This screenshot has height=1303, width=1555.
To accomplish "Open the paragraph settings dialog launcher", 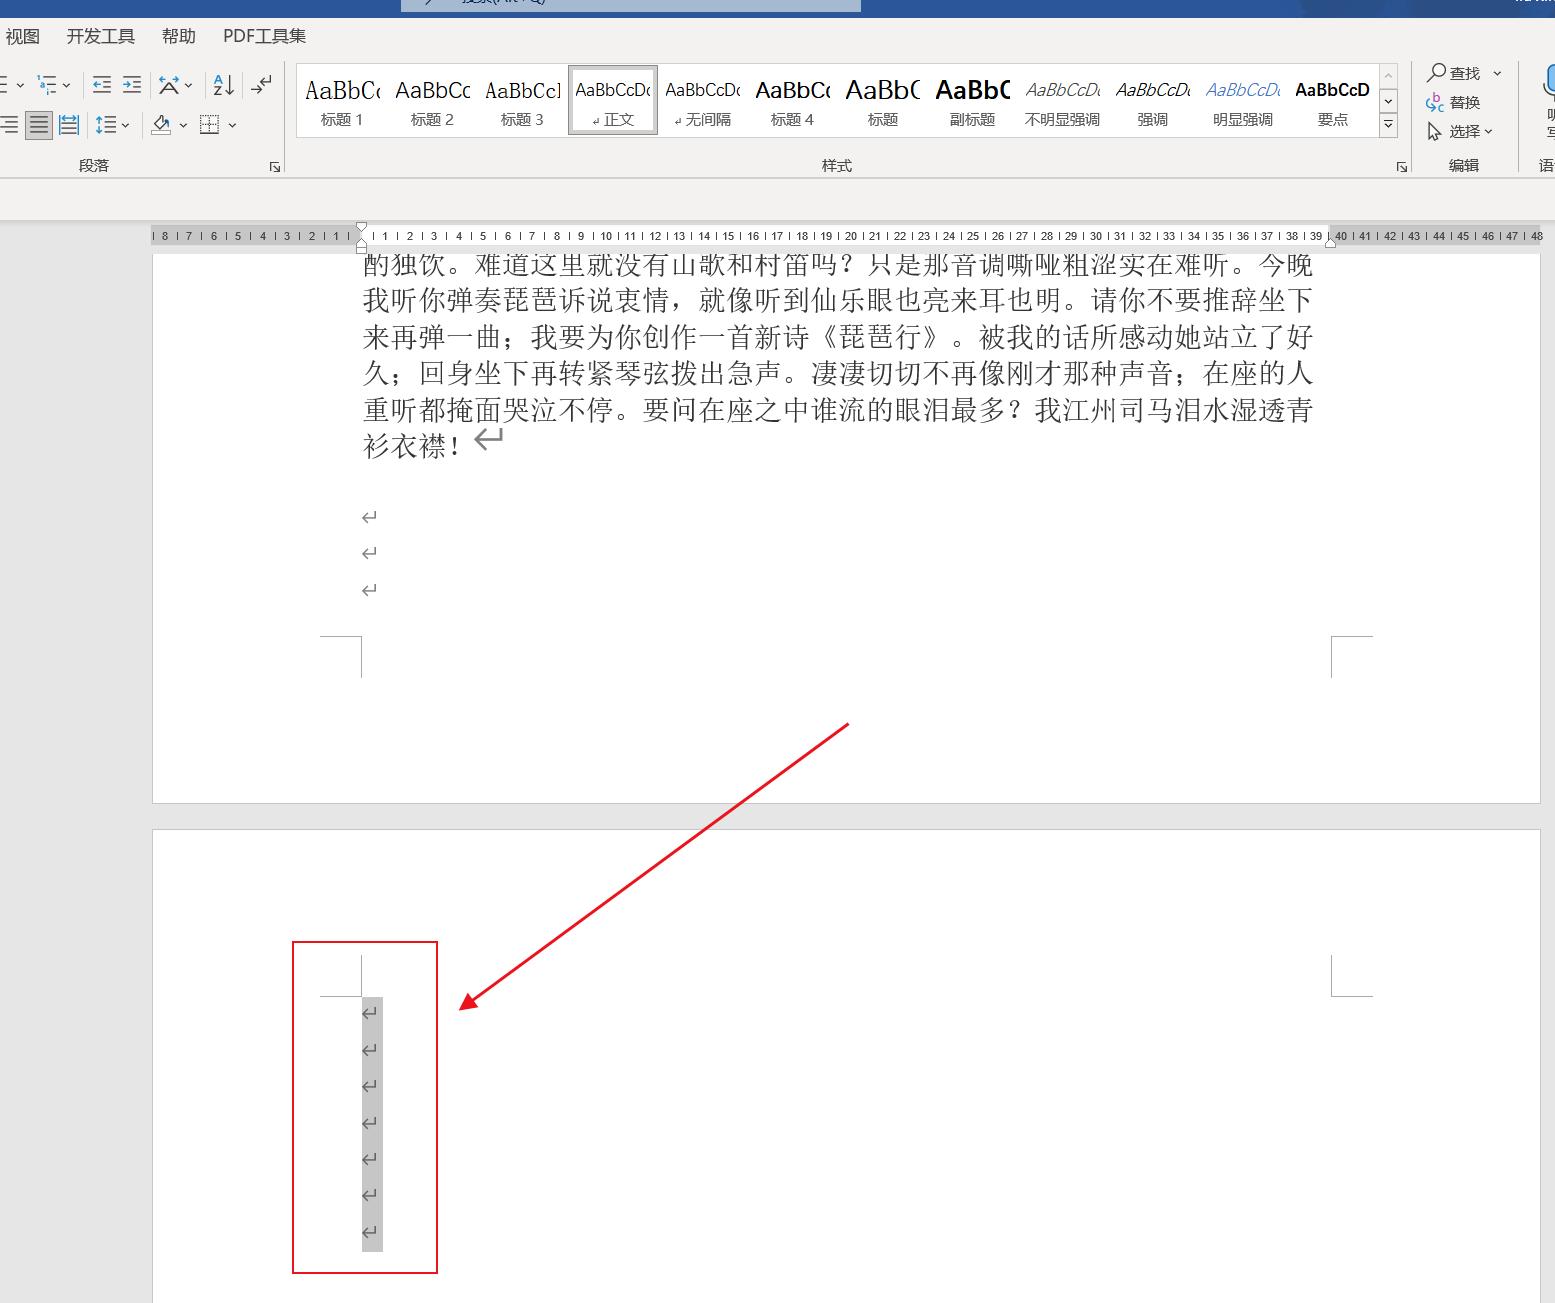I will pos(273,167).
